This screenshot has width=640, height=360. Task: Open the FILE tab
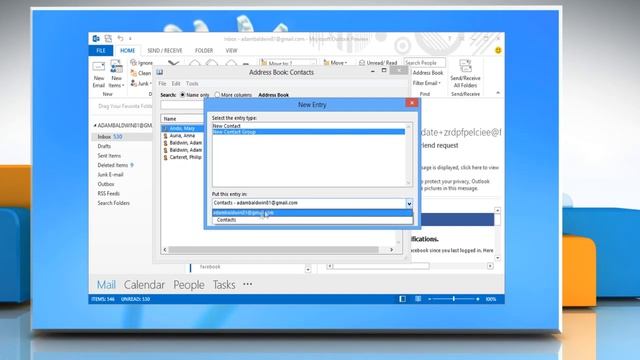coord(101,51)
